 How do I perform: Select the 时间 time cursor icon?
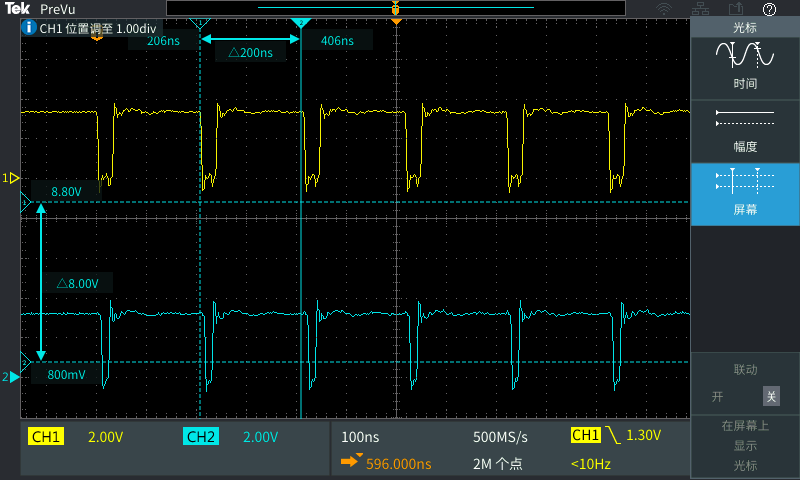tap(745, 65)
